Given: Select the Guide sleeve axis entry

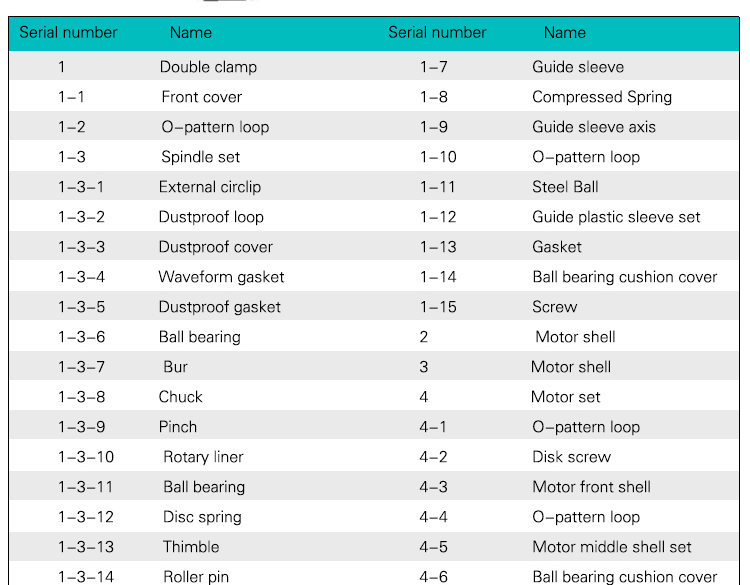Looking at the screenshot, I should [x=594, y=127].
